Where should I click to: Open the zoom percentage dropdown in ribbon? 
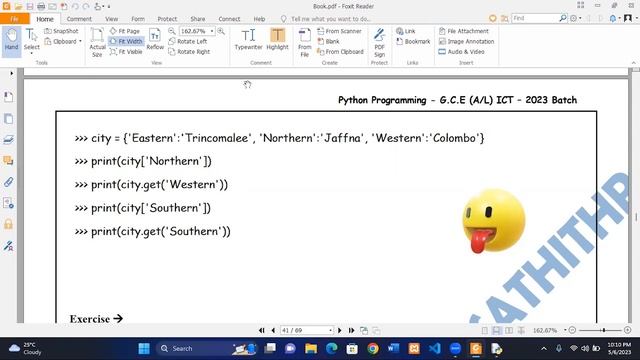[212, 31]
